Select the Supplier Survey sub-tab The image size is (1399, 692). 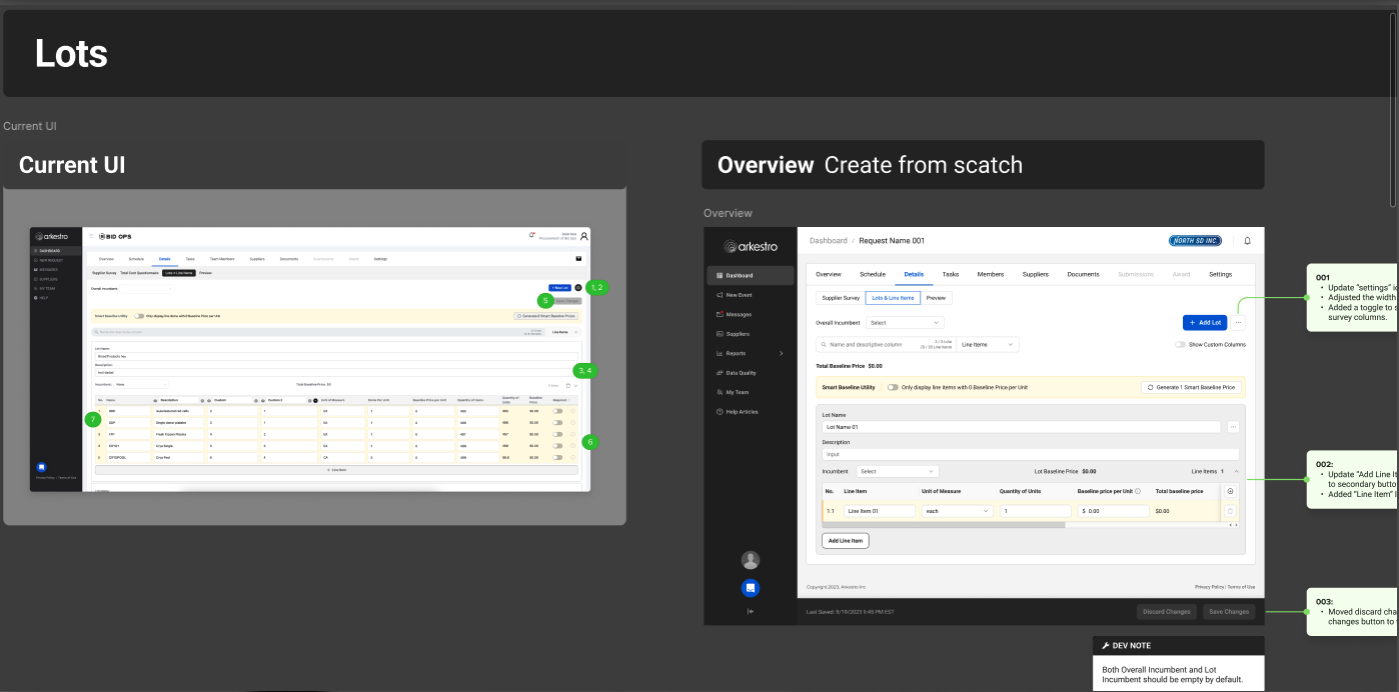pos(840,297)
